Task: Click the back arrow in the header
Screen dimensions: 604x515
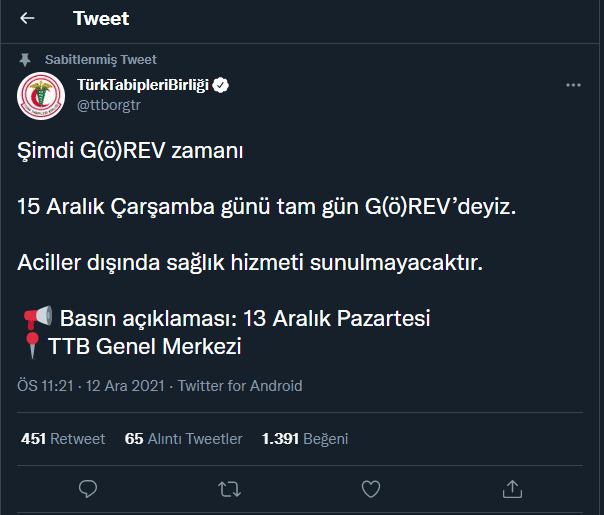Action: (x=27, y=18)
